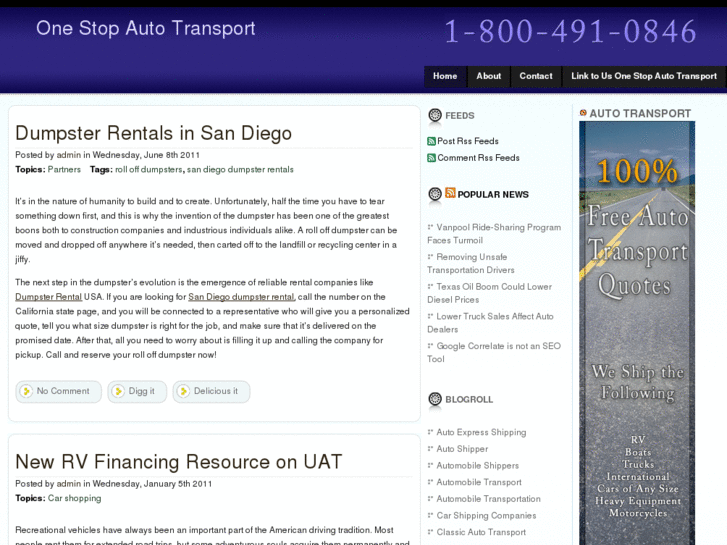Open the Classic Auto Transport blogroll link
This screenshot has width=727, height=545.
[x=481, y=533]
